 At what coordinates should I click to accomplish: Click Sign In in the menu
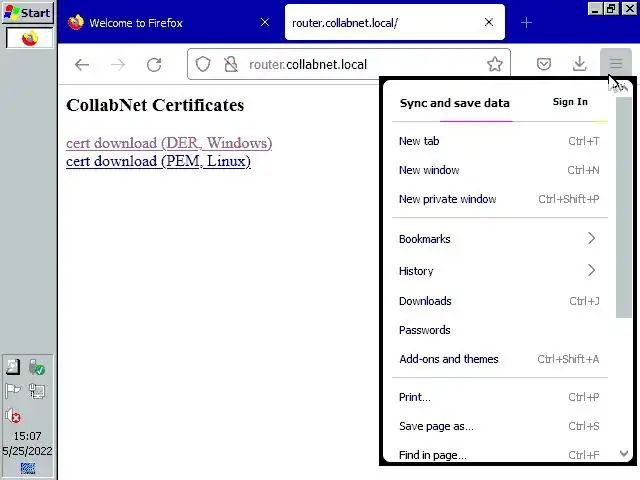click(x=570, y=102)
